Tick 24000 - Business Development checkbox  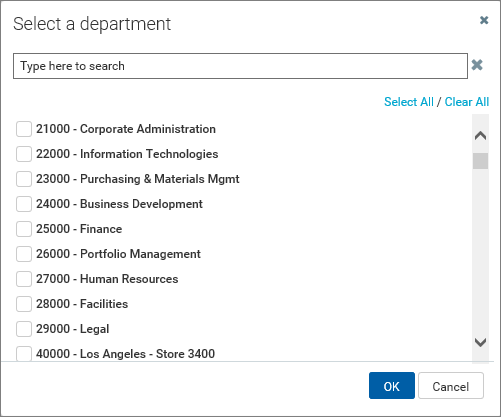pos(24,204)
